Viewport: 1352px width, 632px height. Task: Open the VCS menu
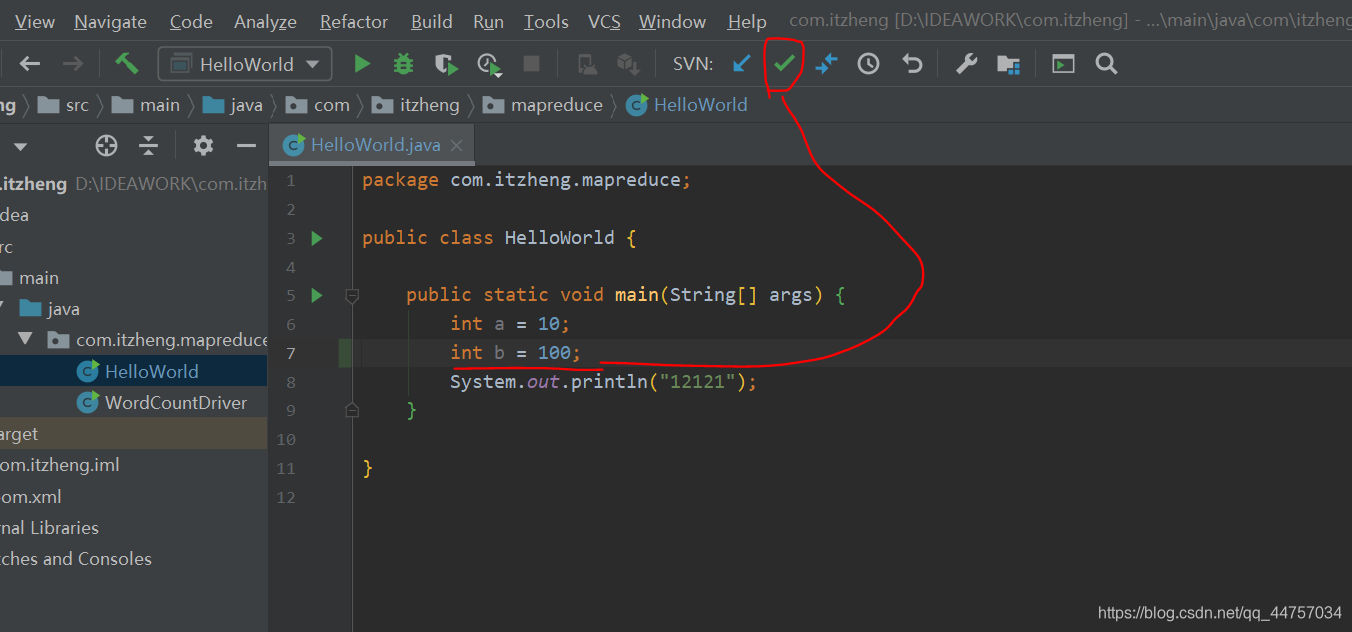603,21
